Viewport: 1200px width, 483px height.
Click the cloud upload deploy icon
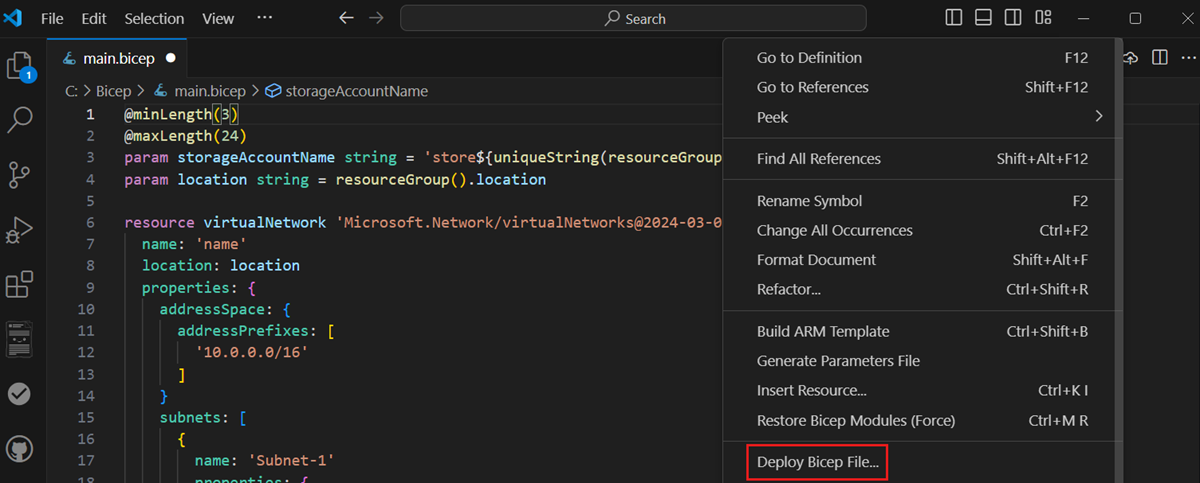point(1132,59)
